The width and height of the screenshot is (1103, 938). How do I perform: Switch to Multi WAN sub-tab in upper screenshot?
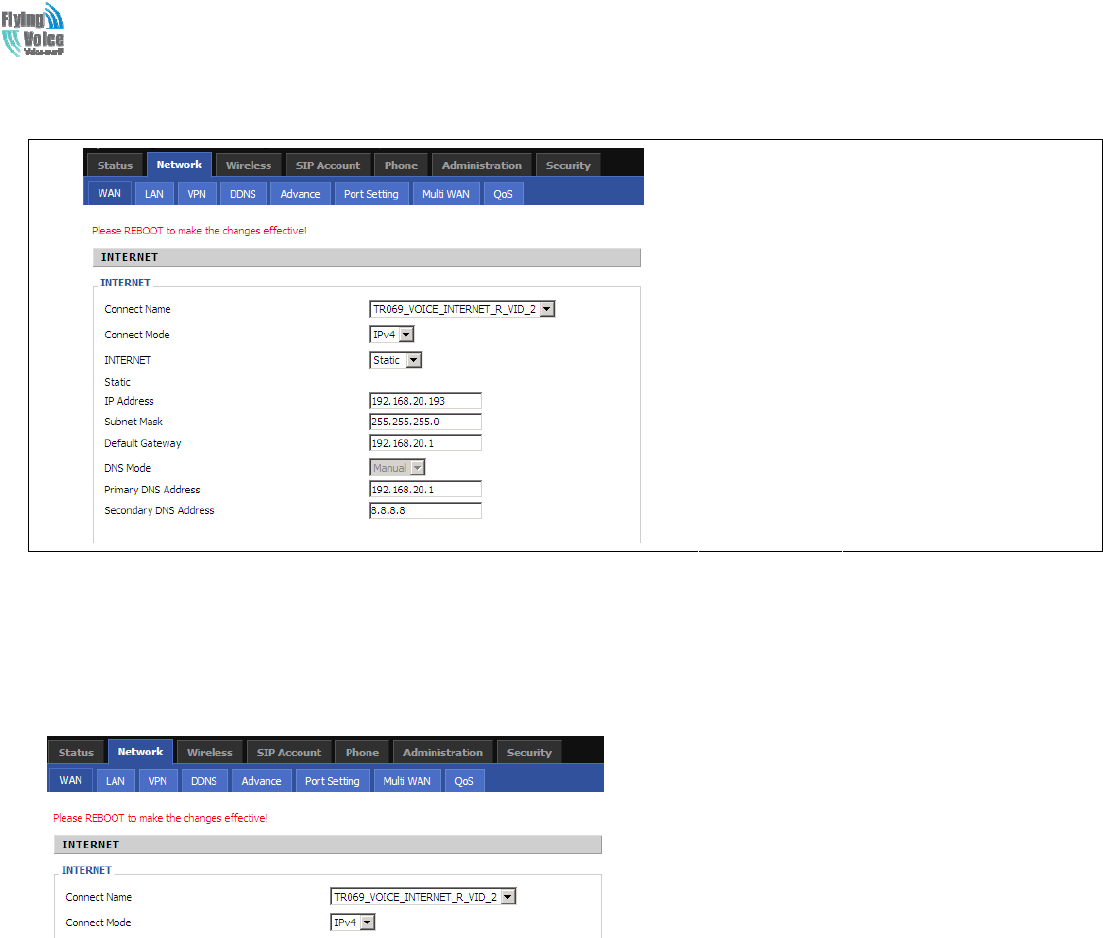point(446,194)
